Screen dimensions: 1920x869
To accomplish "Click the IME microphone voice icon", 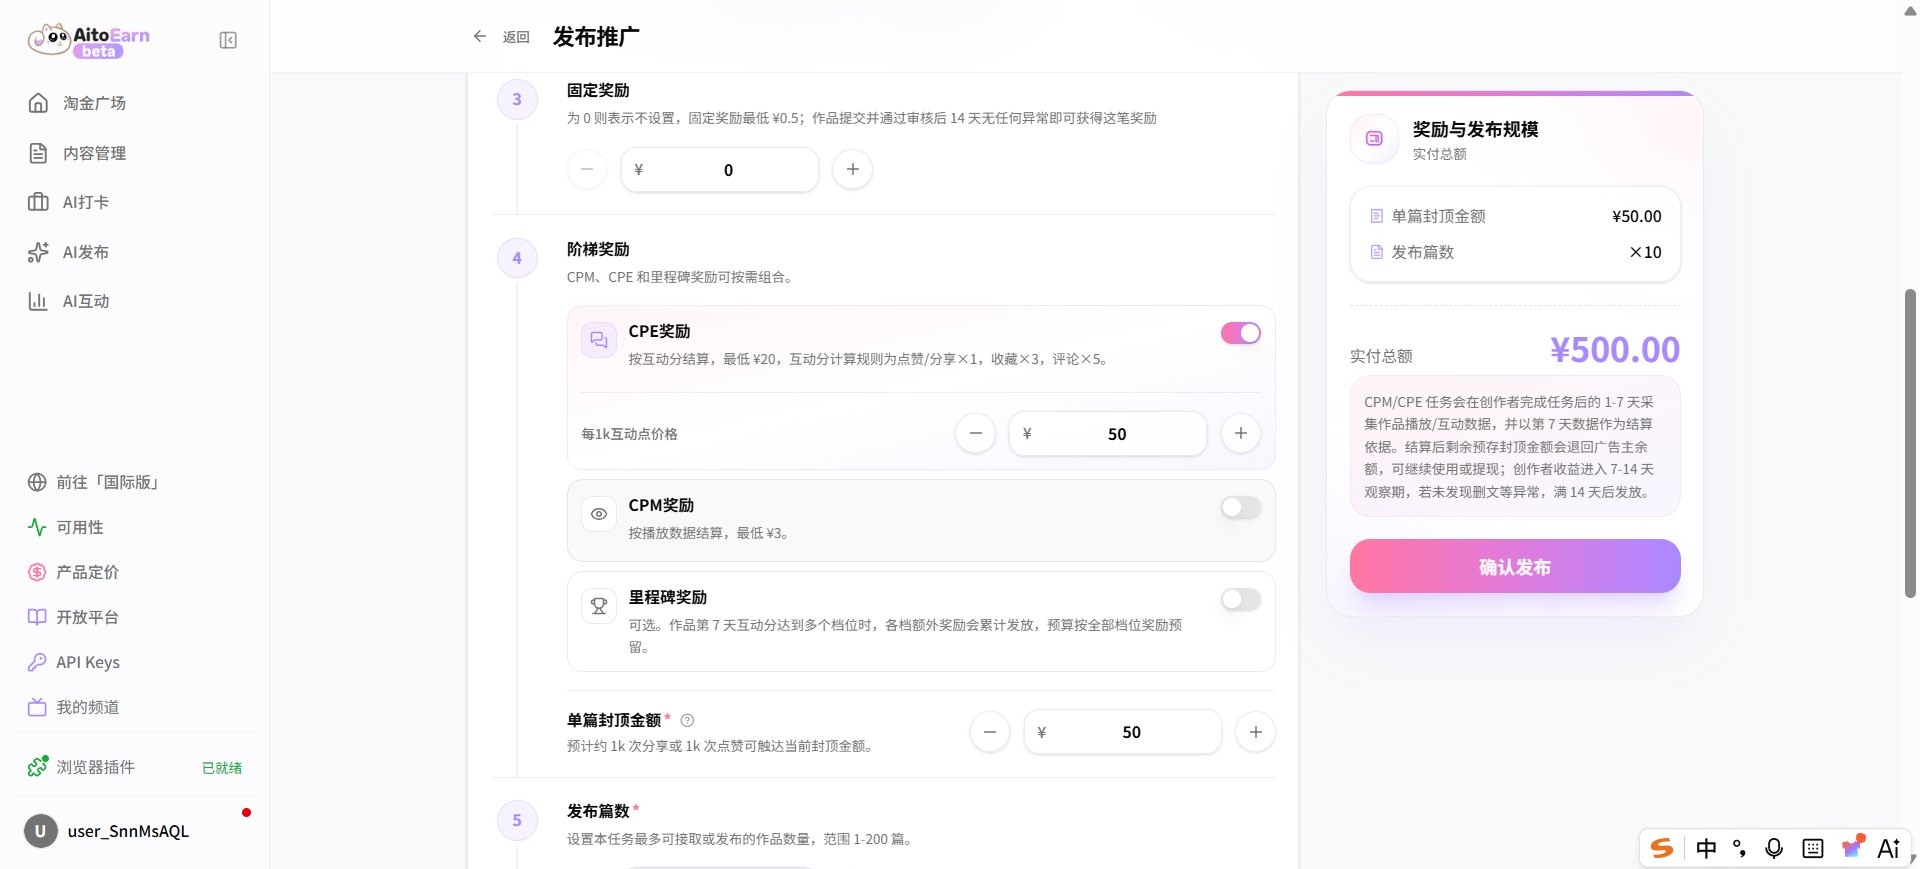I will pos(1774,848).
